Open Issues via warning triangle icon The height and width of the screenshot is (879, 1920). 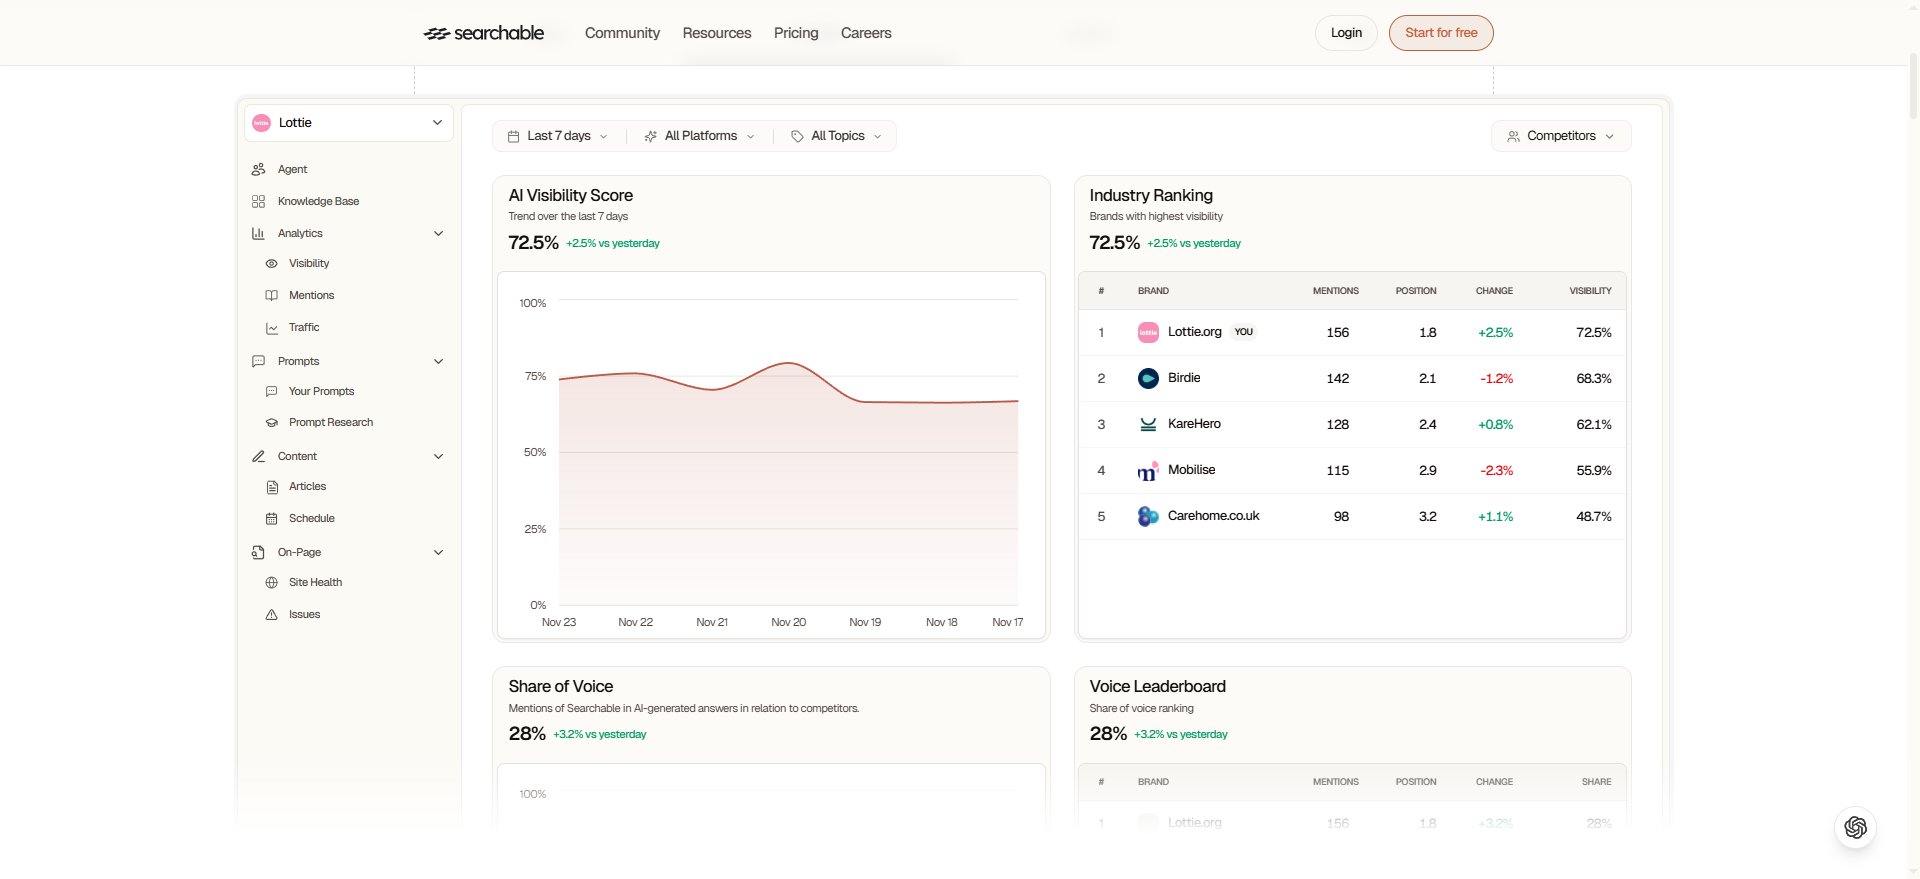point(271,615)
